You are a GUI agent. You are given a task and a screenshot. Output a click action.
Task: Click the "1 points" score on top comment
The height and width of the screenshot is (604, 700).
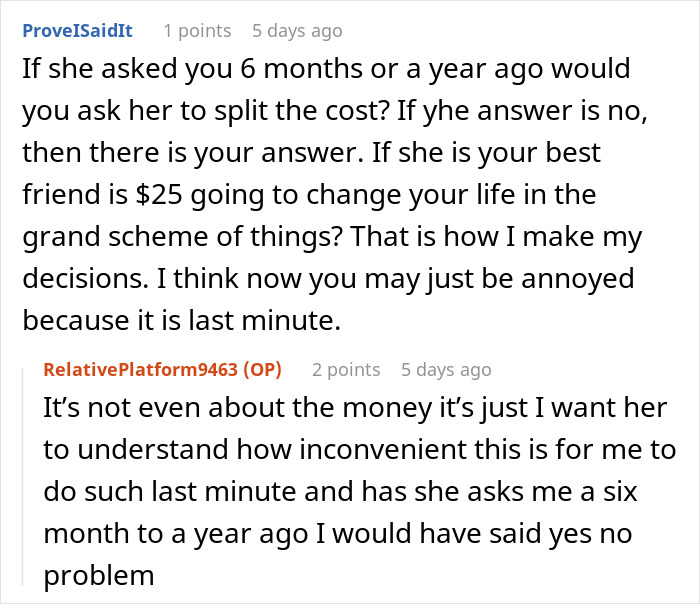[197, 31]
